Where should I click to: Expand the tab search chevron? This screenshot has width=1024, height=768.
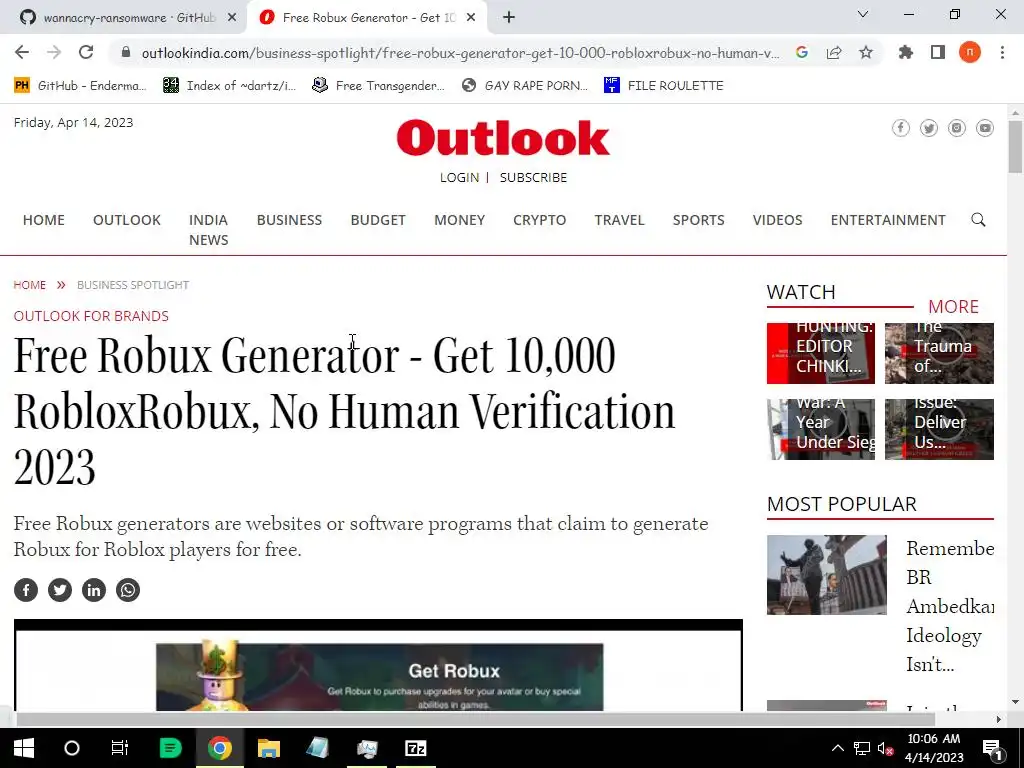point(863,14)
